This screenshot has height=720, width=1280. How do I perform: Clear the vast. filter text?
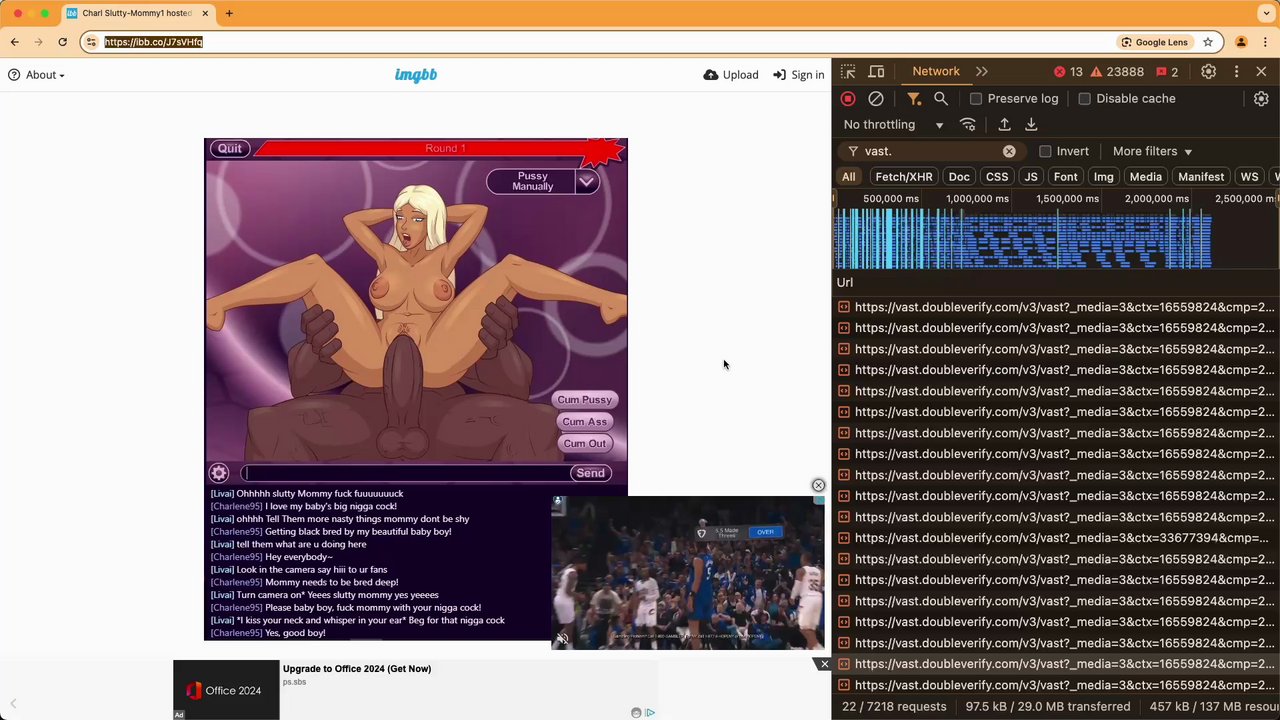pos(1009,151)
